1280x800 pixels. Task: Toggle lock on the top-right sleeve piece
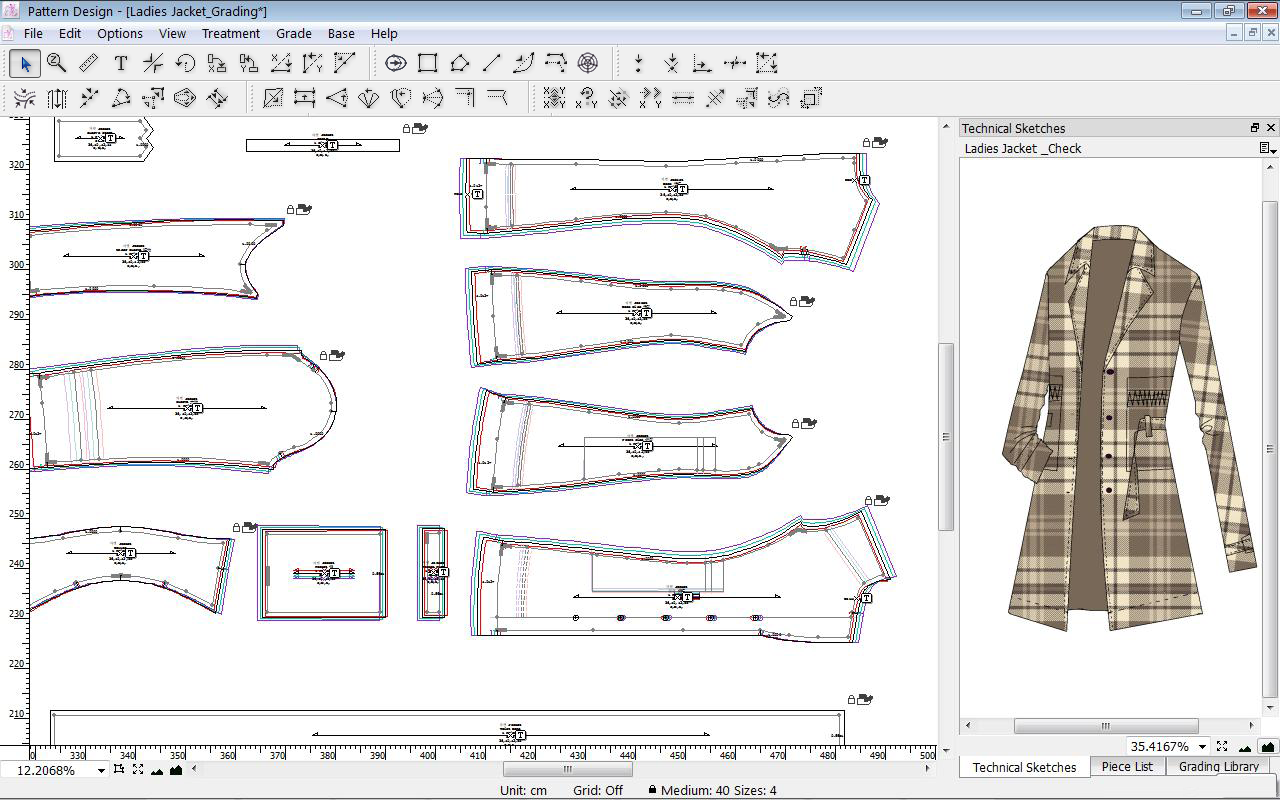868,143
